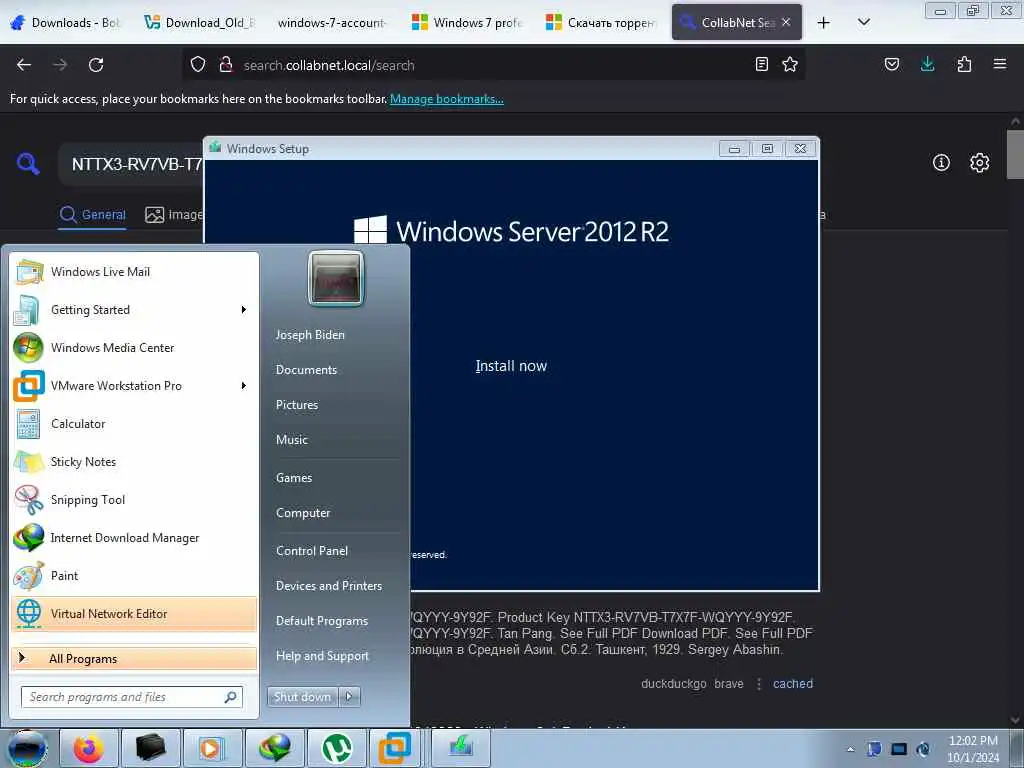Screen dimensions: 1024x768
Task: Switch to windows-7-account tab
Action: (332, 22)
